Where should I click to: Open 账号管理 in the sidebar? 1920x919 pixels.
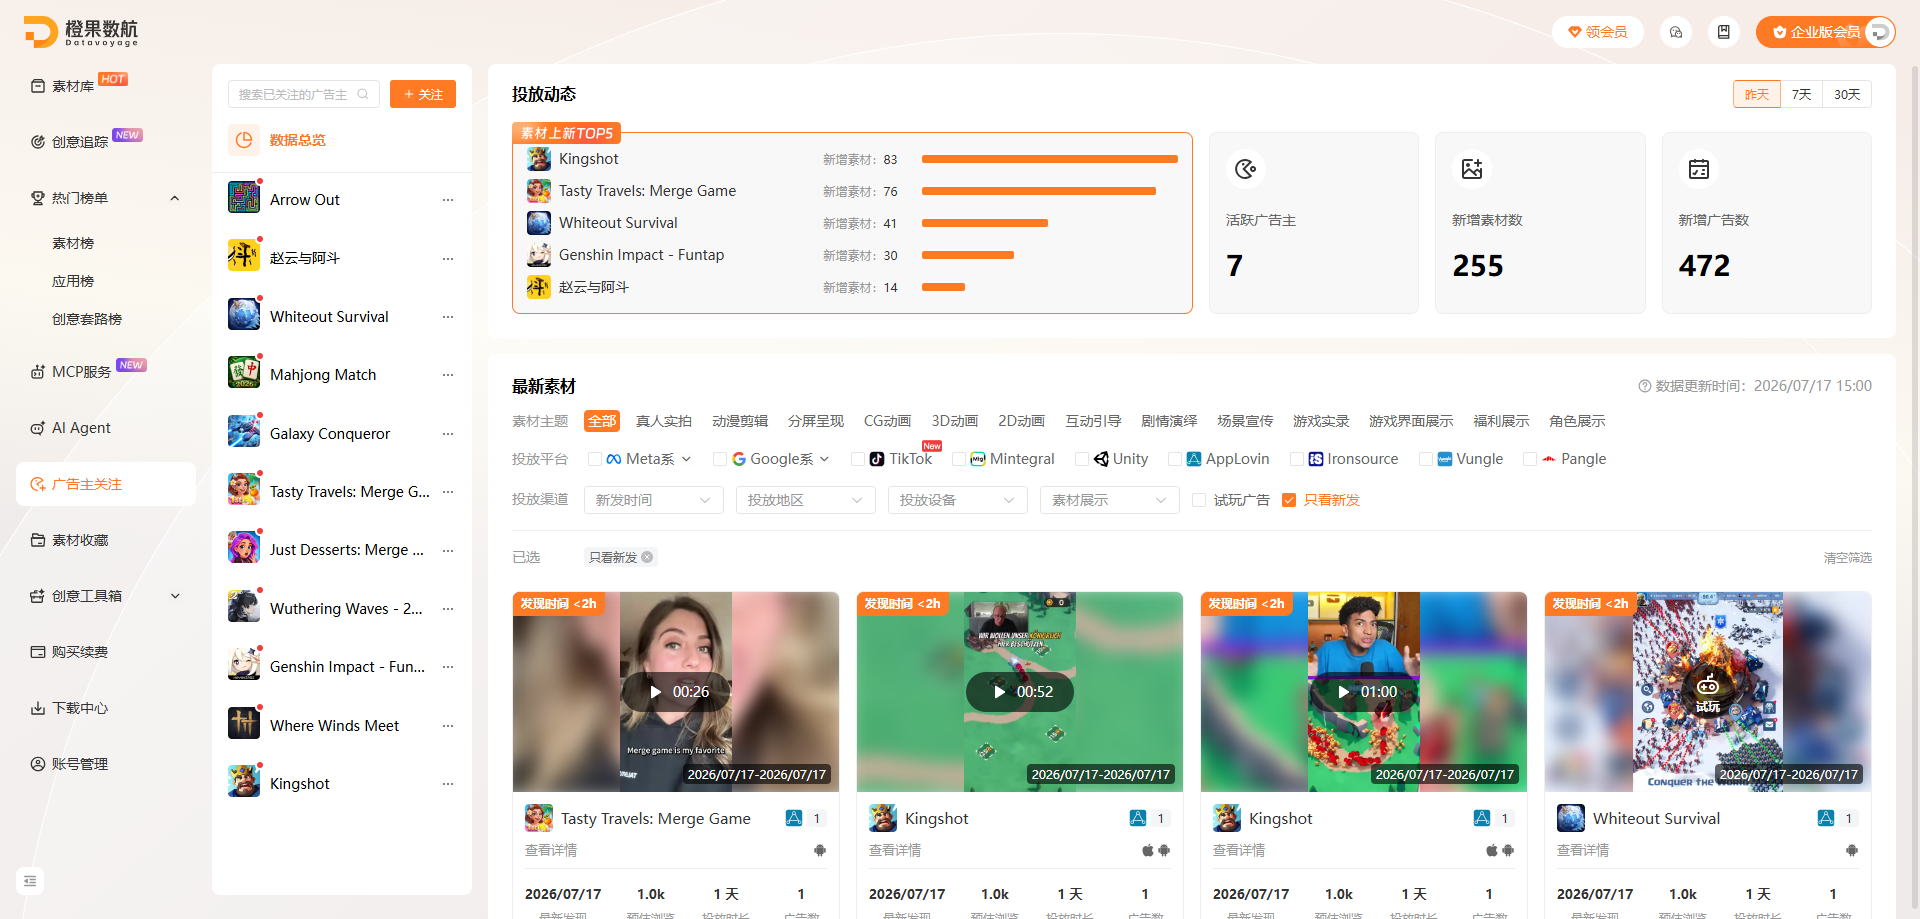click(x=79, y=764)
